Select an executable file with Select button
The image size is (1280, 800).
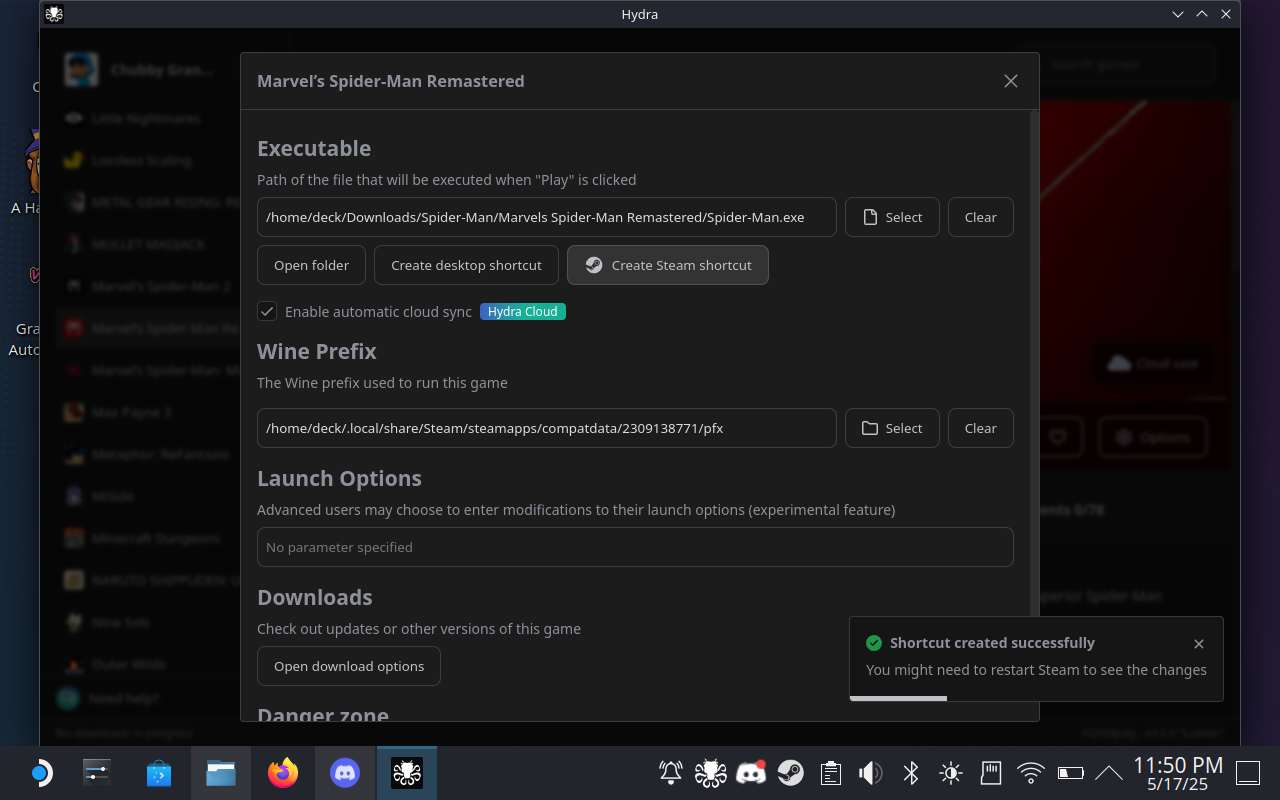click(892, 217)
